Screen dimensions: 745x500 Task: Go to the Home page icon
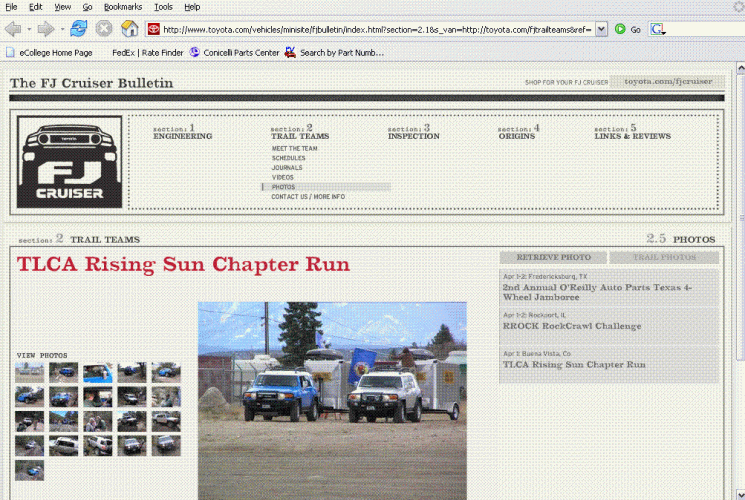pos(129,29)
